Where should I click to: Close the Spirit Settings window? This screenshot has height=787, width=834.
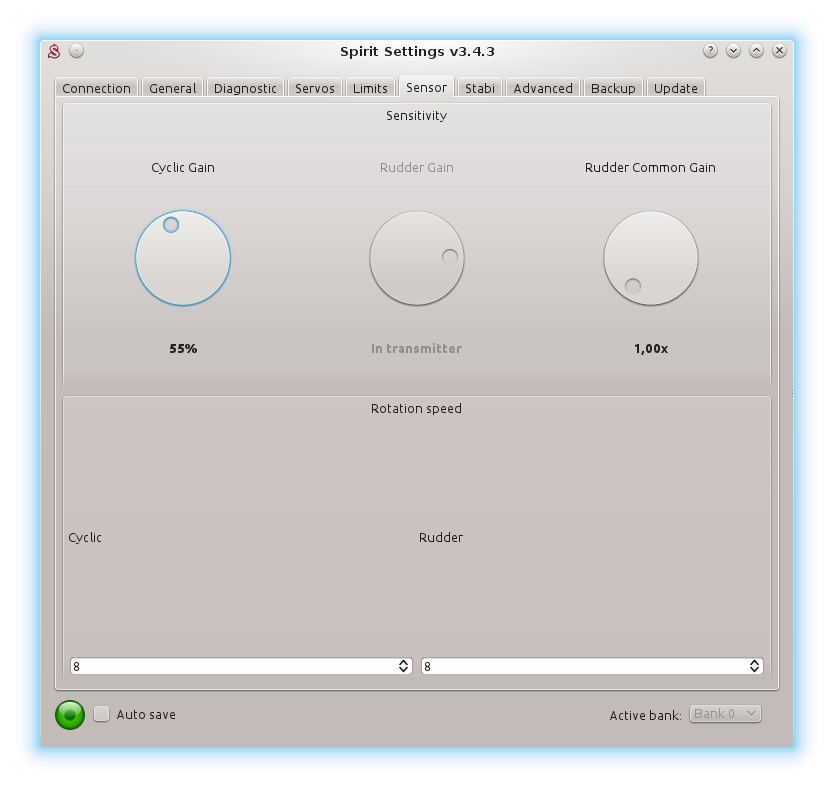[x=779, y=51]
